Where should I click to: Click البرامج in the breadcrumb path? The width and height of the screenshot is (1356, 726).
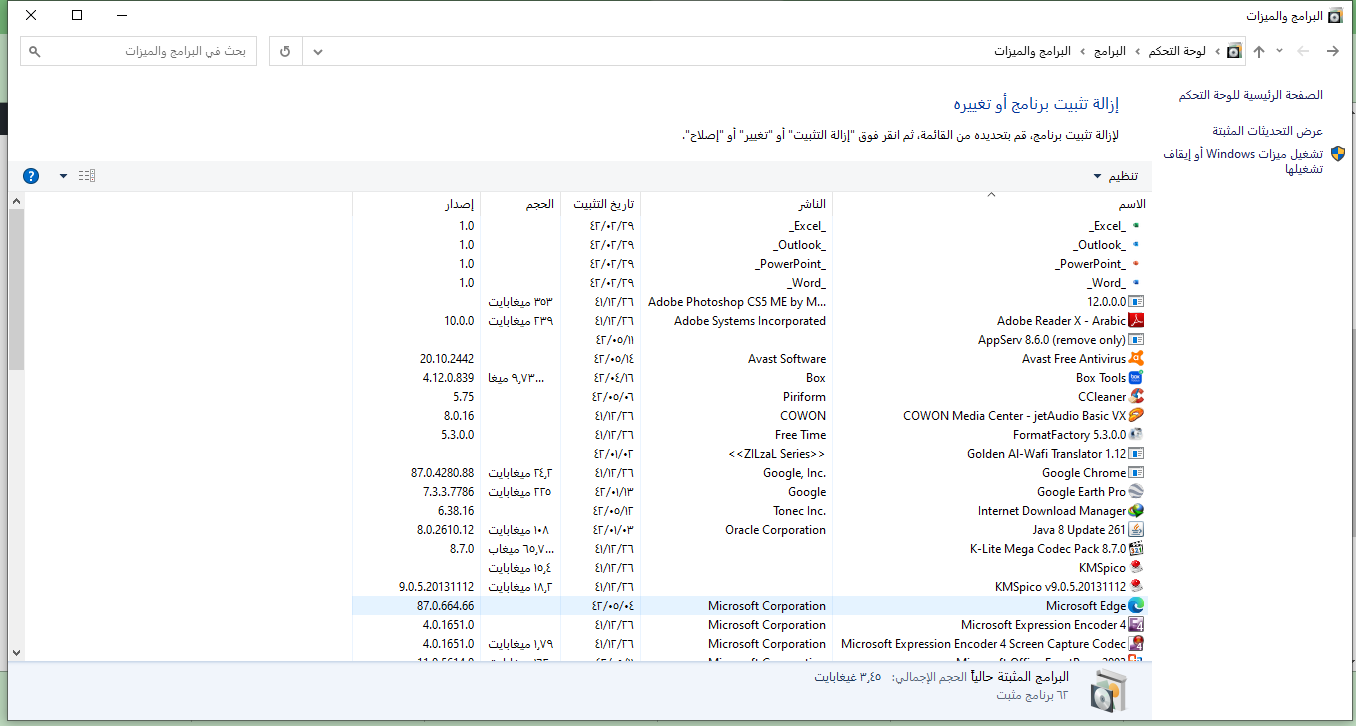coord(1109,51)
